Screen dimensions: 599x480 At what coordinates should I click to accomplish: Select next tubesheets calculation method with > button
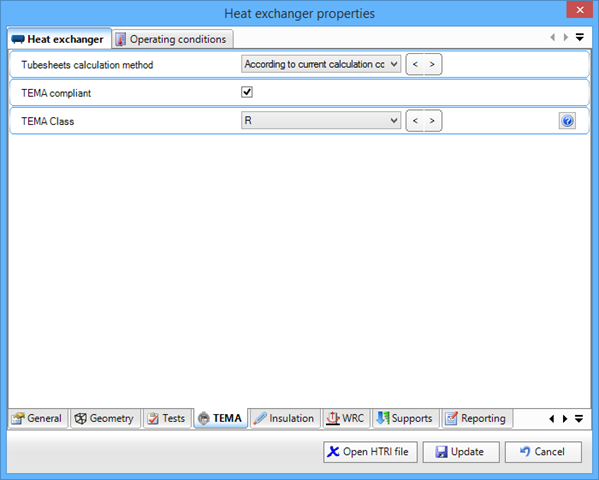[432, 64]
